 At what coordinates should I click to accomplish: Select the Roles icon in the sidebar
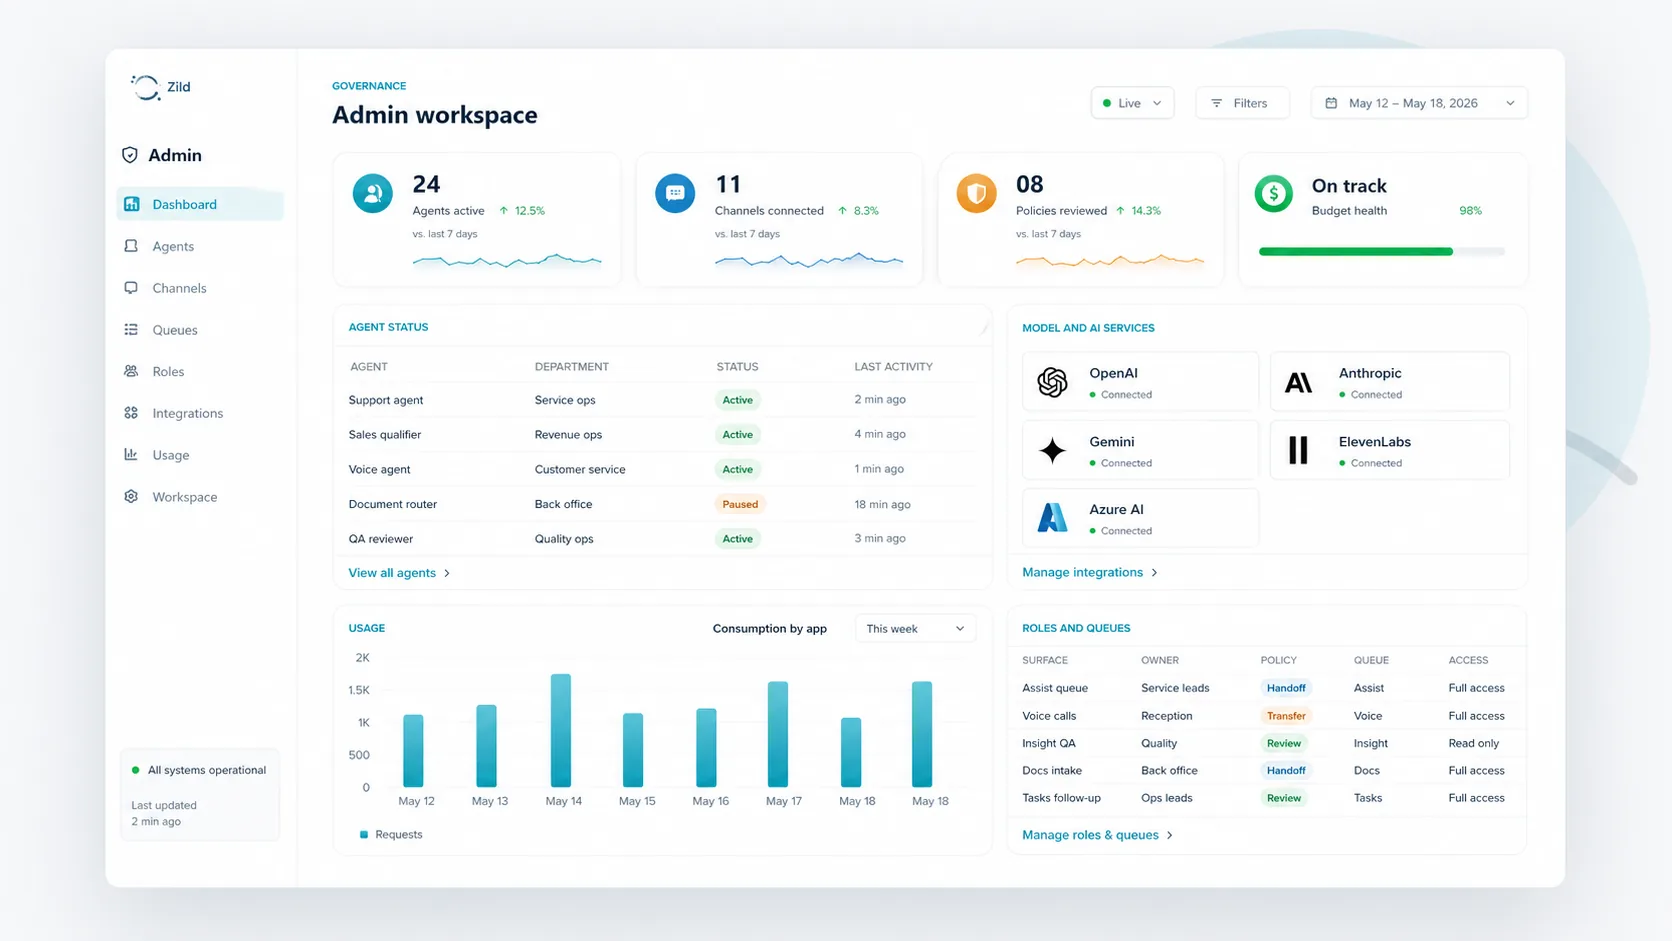131,371
